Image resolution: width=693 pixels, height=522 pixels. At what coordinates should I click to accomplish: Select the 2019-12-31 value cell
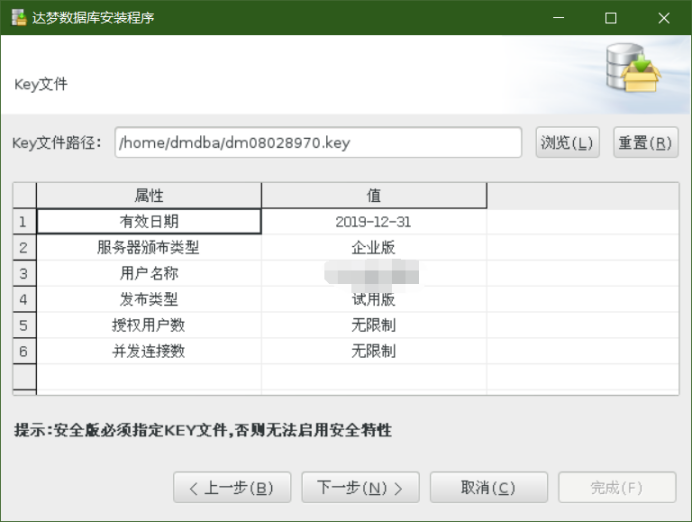(x=374, y=221)
